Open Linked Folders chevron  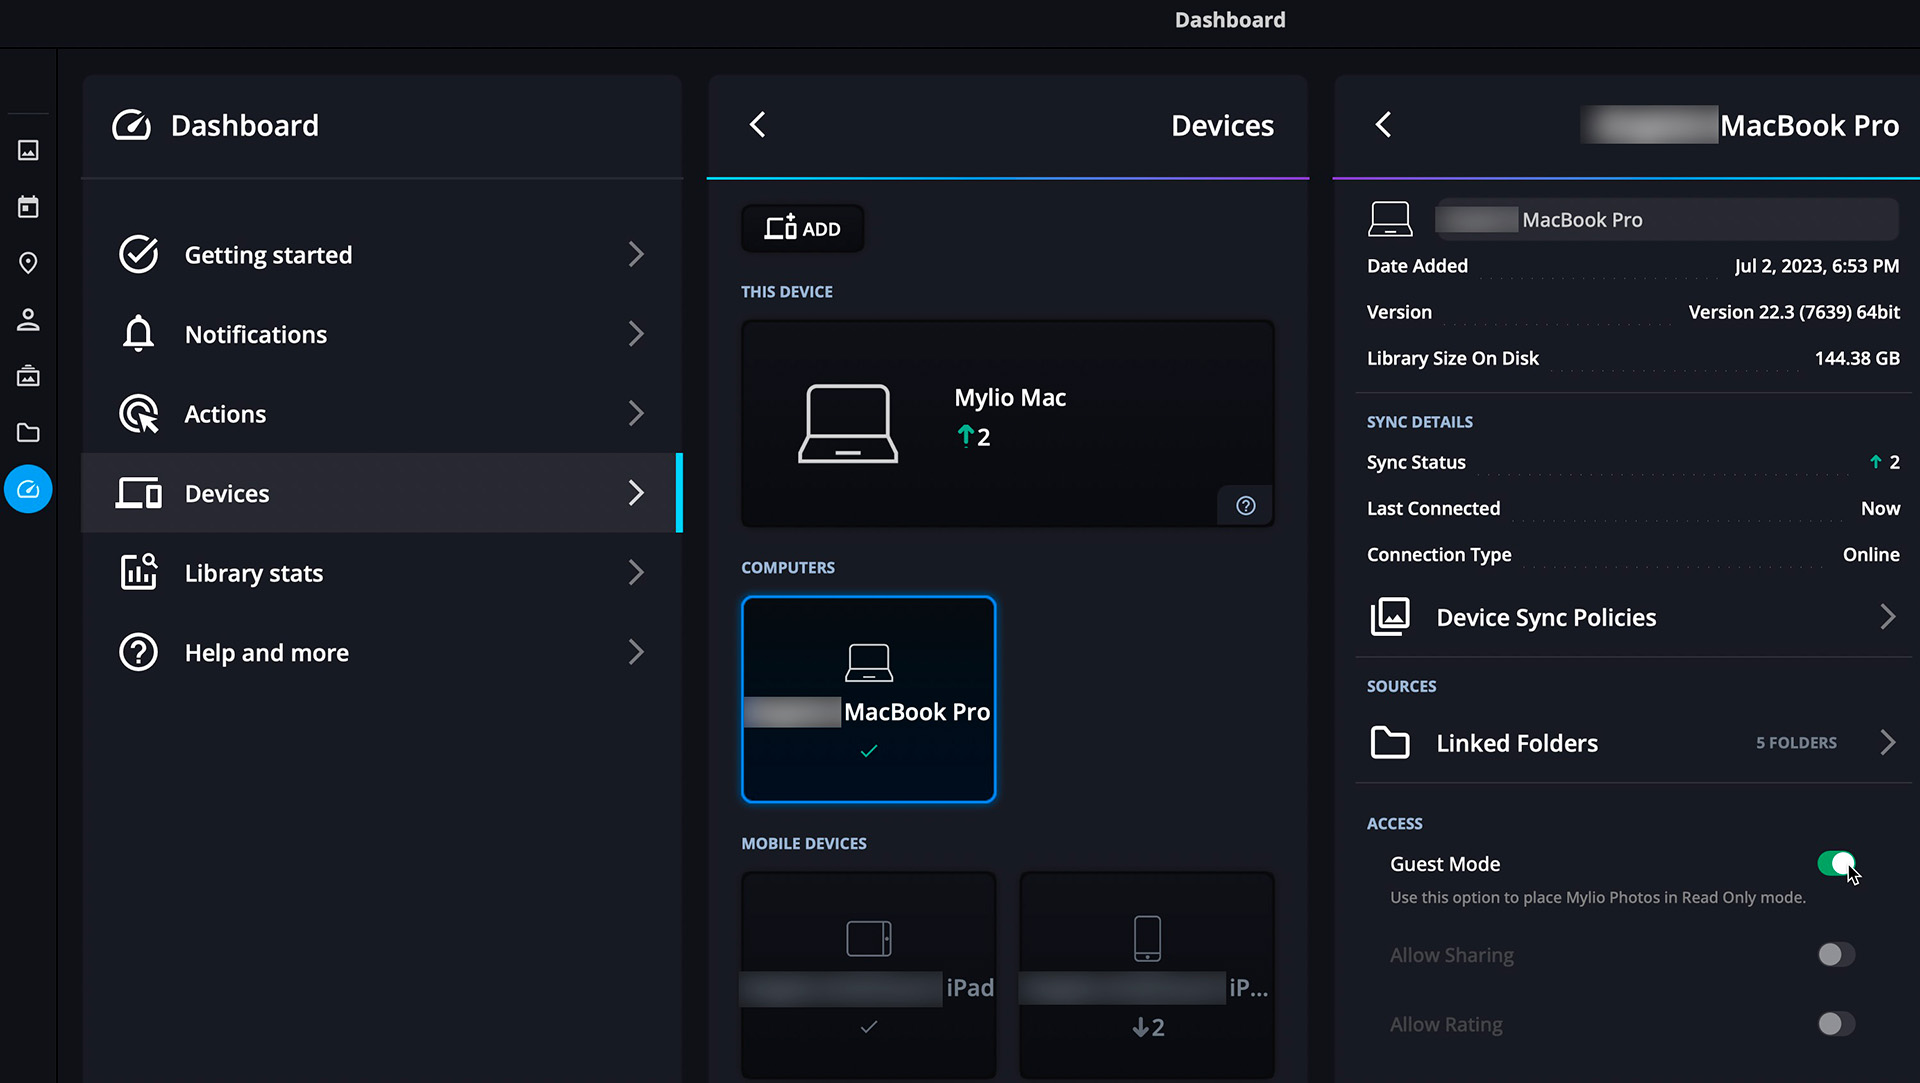[1887, 743]
